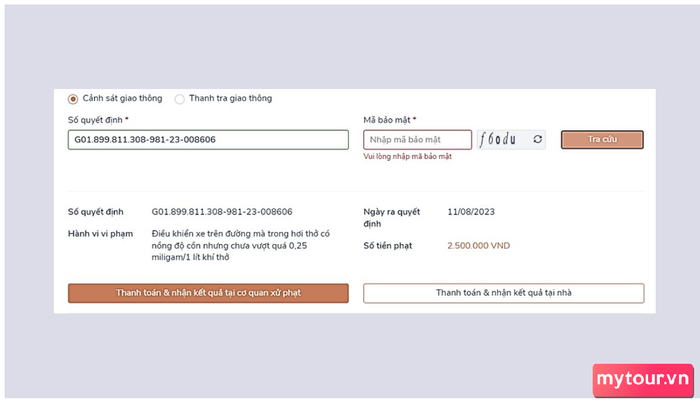Open the mytour.vn logo
This screenshot has height=405, width=700.
[x=643, y=380]
